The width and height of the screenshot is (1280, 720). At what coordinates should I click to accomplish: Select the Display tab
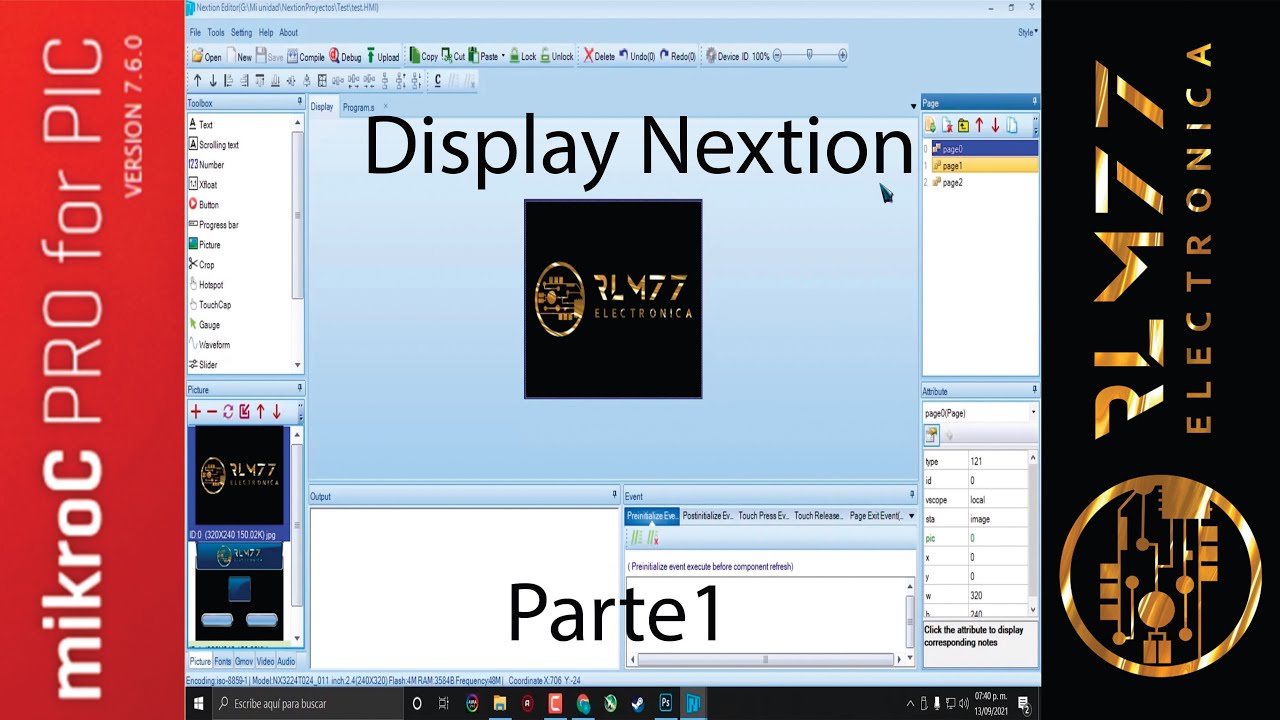tap(322, 107)
